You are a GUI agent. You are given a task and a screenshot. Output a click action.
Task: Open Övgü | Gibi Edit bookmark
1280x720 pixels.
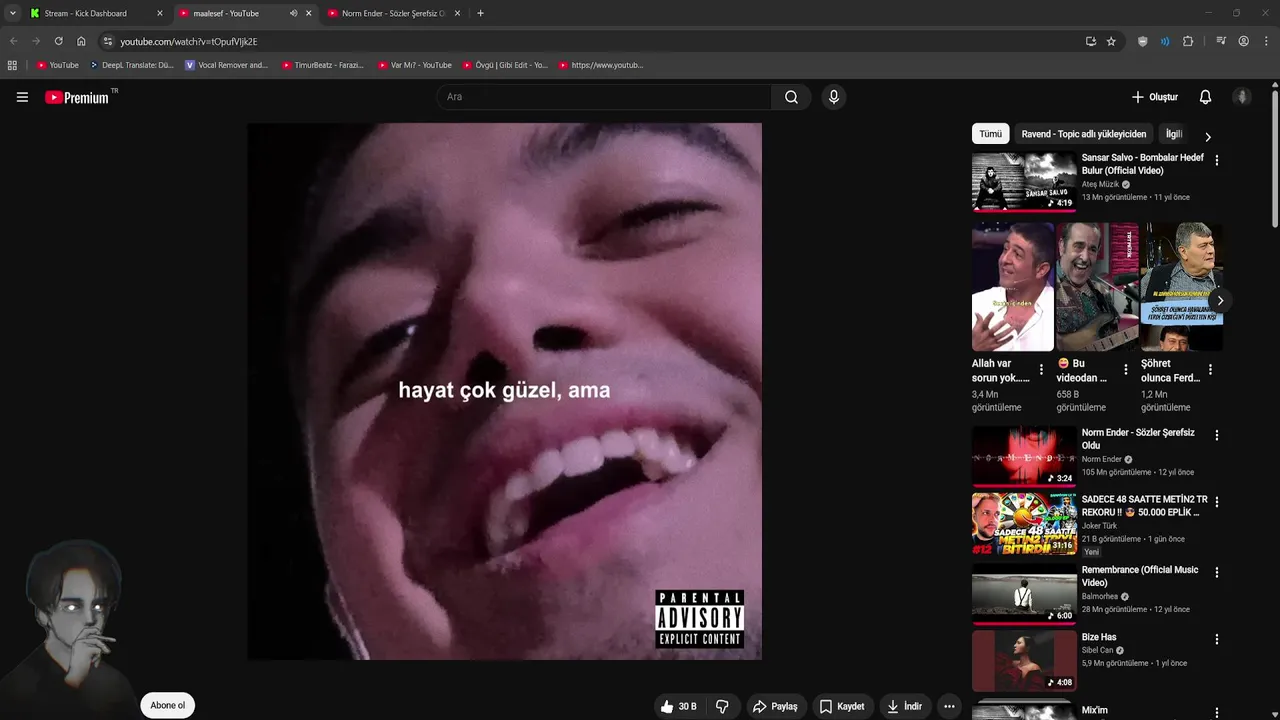coord(505,65)
